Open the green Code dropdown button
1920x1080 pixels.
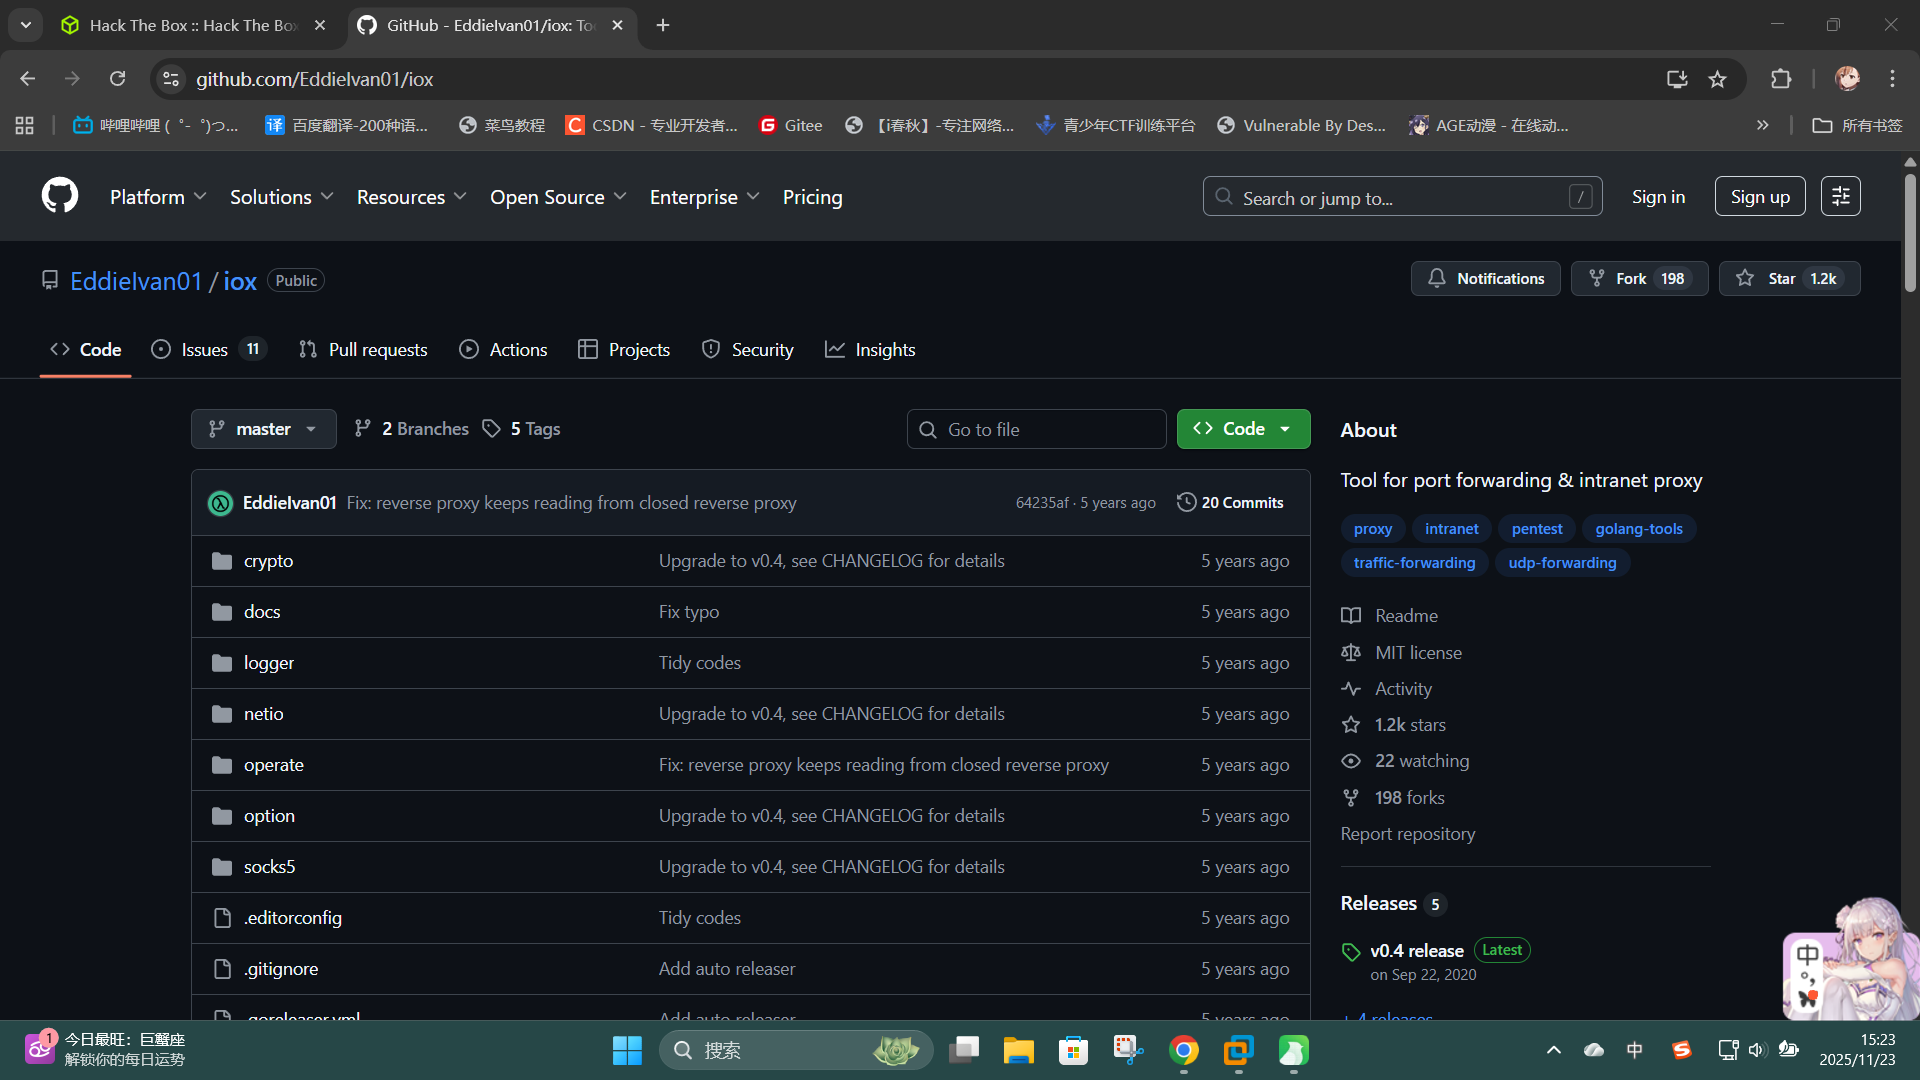tap(1243, 429)
